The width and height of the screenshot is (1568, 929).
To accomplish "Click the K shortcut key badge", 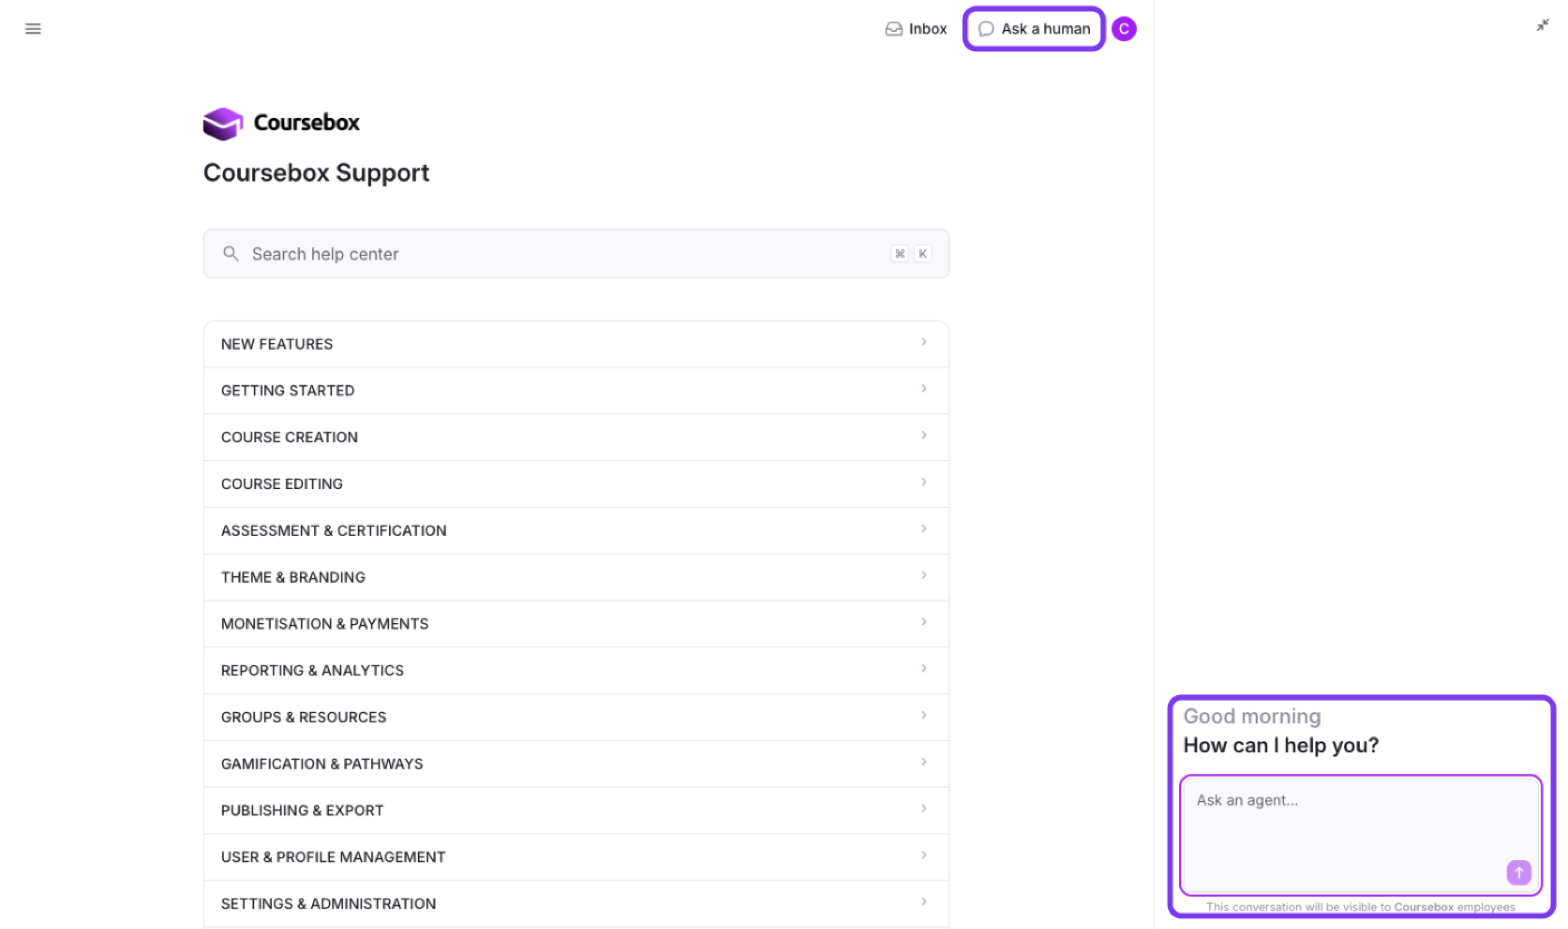I will point(923,254).
